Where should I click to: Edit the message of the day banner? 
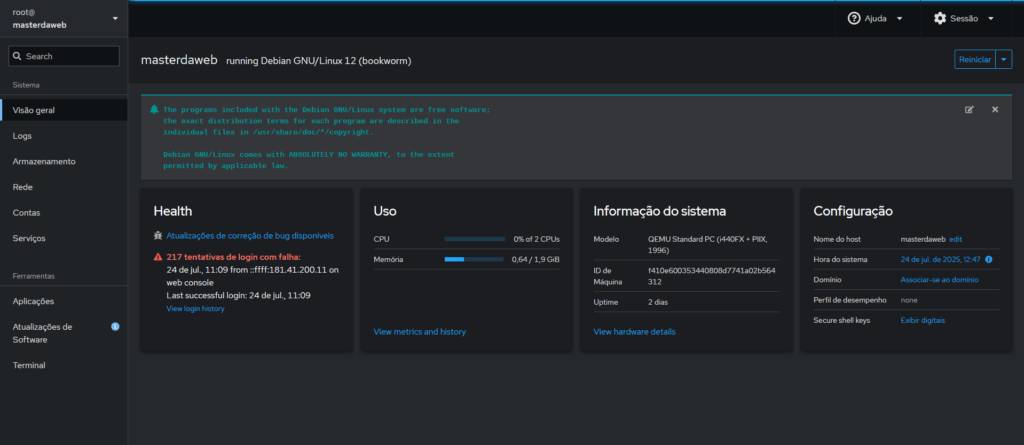[x=969, y=109]
